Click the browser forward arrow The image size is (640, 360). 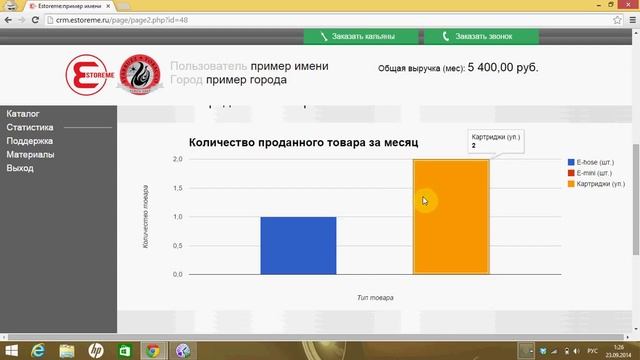(22, 20)
